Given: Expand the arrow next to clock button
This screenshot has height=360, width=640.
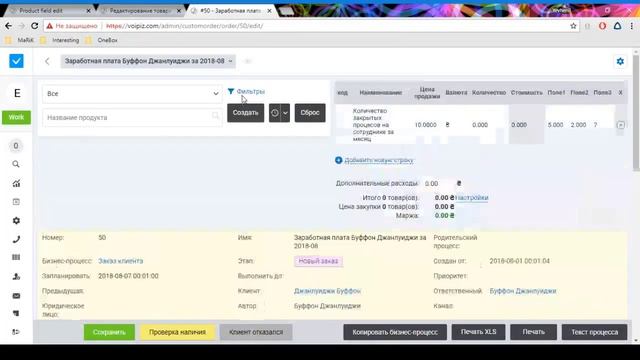Looking at the screenshot, I should pyautogui.click(x=285, y=113).
